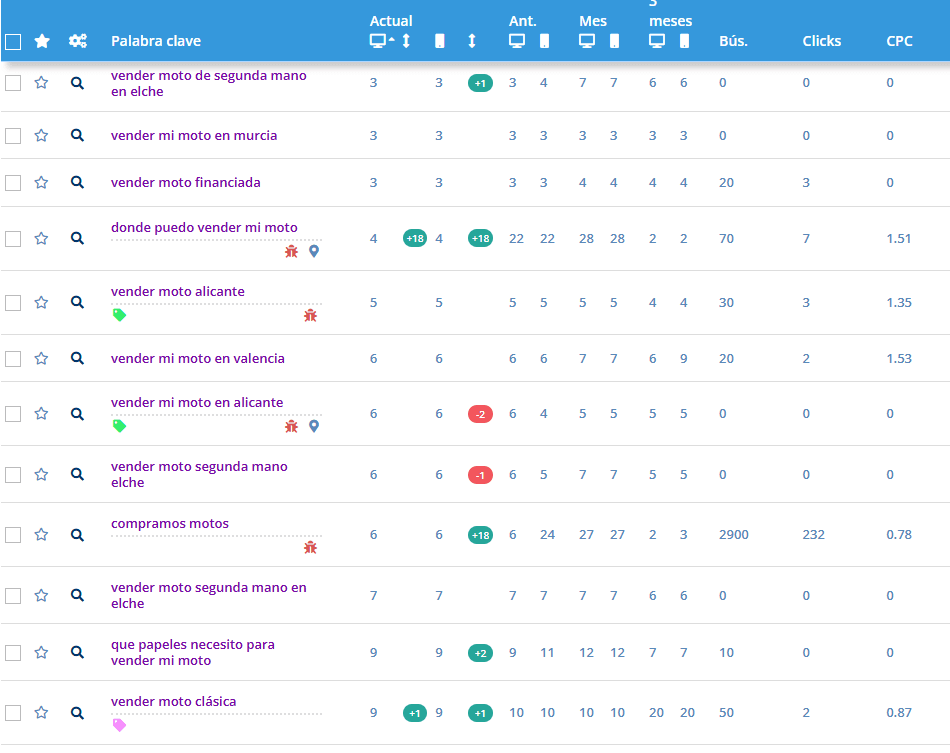Click the green tag under "vender moto alicante"
This screenshot has height=753, width=950.
point(119,315)
